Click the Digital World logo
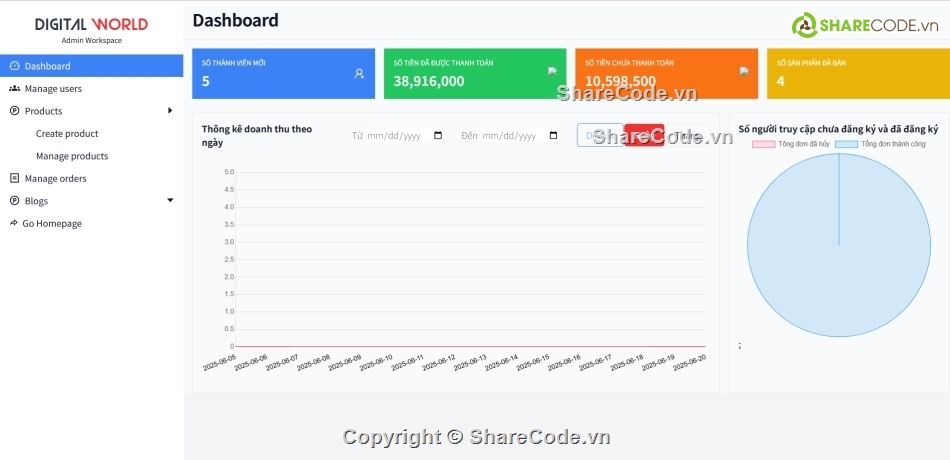 tap(91, 24)
